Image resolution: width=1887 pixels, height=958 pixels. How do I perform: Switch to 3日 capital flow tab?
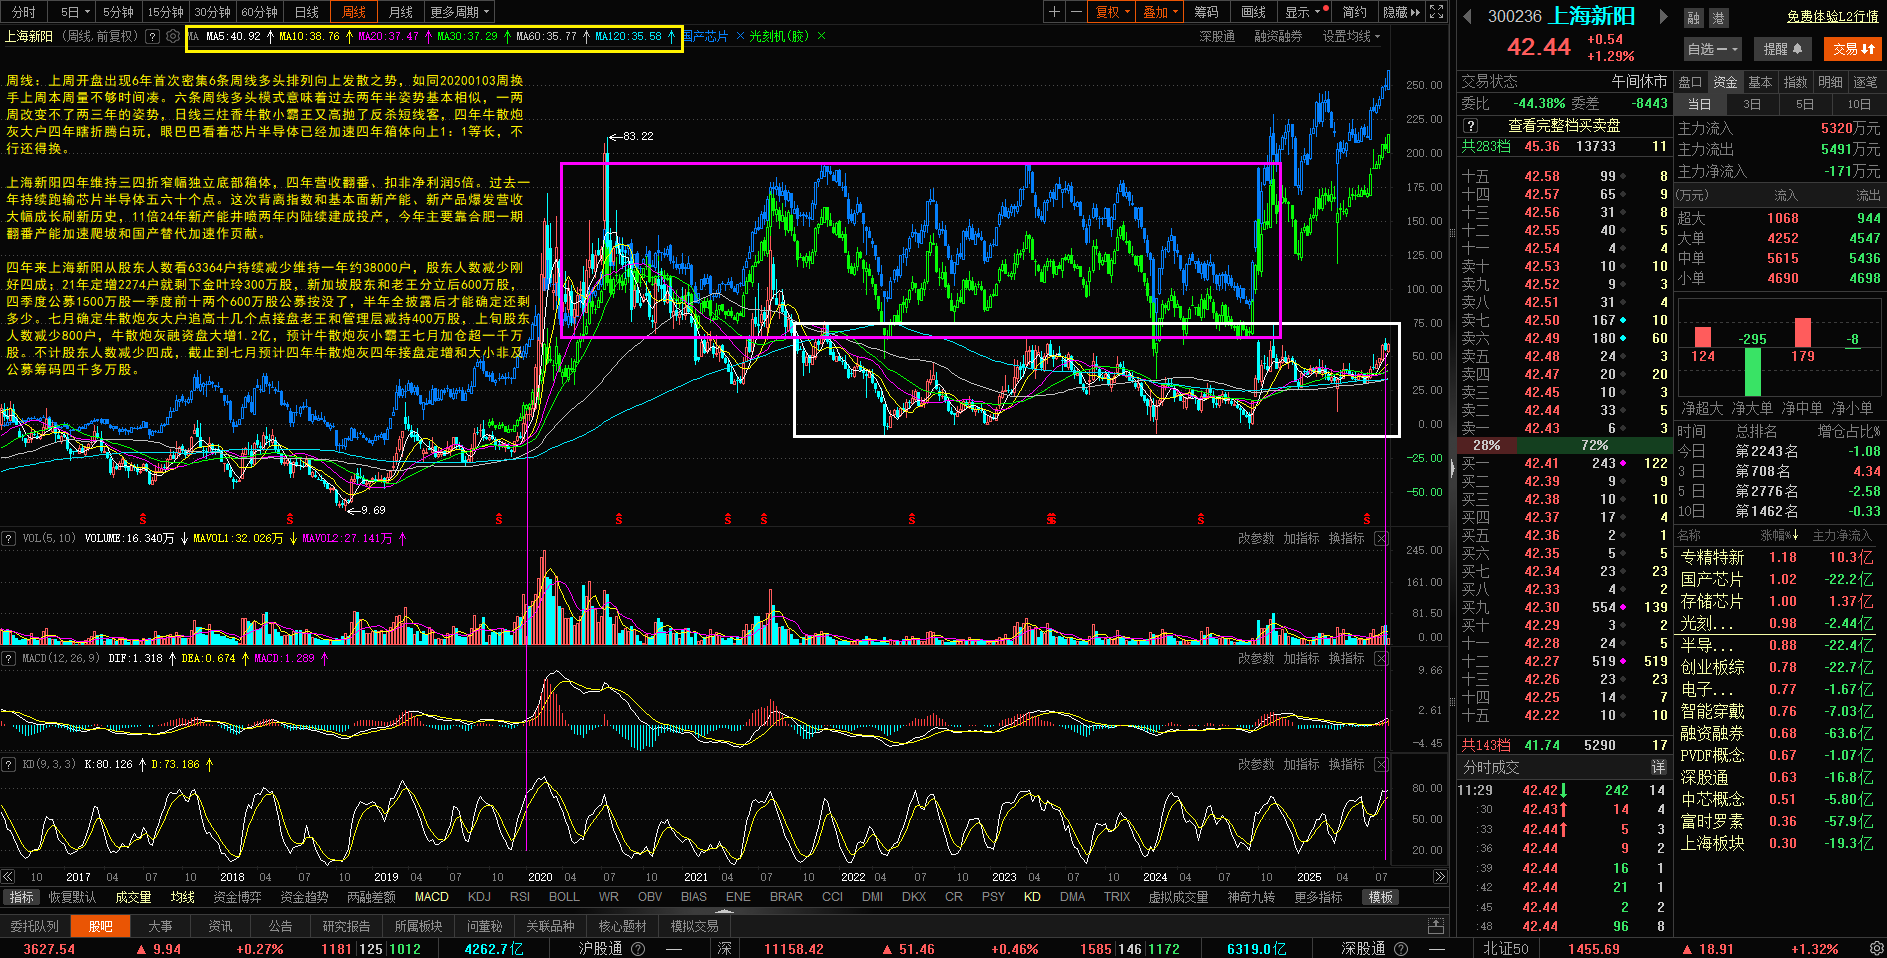(x=1752, y=104)
